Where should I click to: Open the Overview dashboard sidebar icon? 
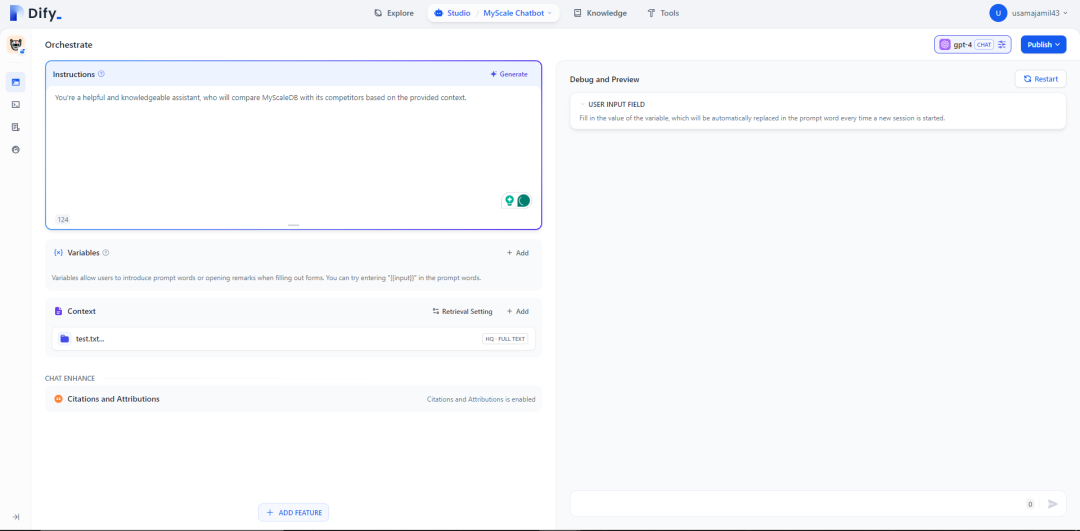click(x=16, y=149)
